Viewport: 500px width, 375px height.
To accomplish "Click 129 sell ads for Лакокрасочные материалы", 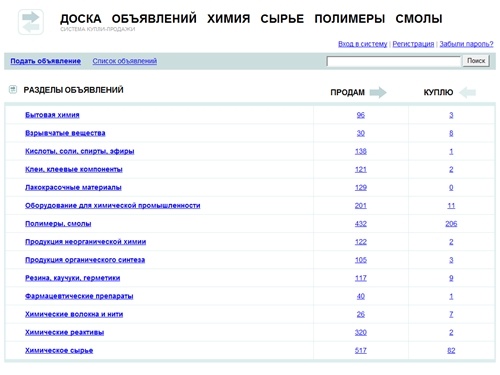I will [361, 187].
